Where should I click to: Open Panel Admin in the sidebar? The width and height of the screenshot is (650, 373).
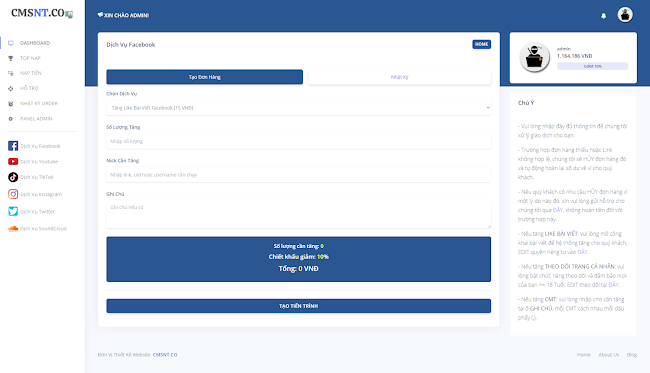click(30, 119)
